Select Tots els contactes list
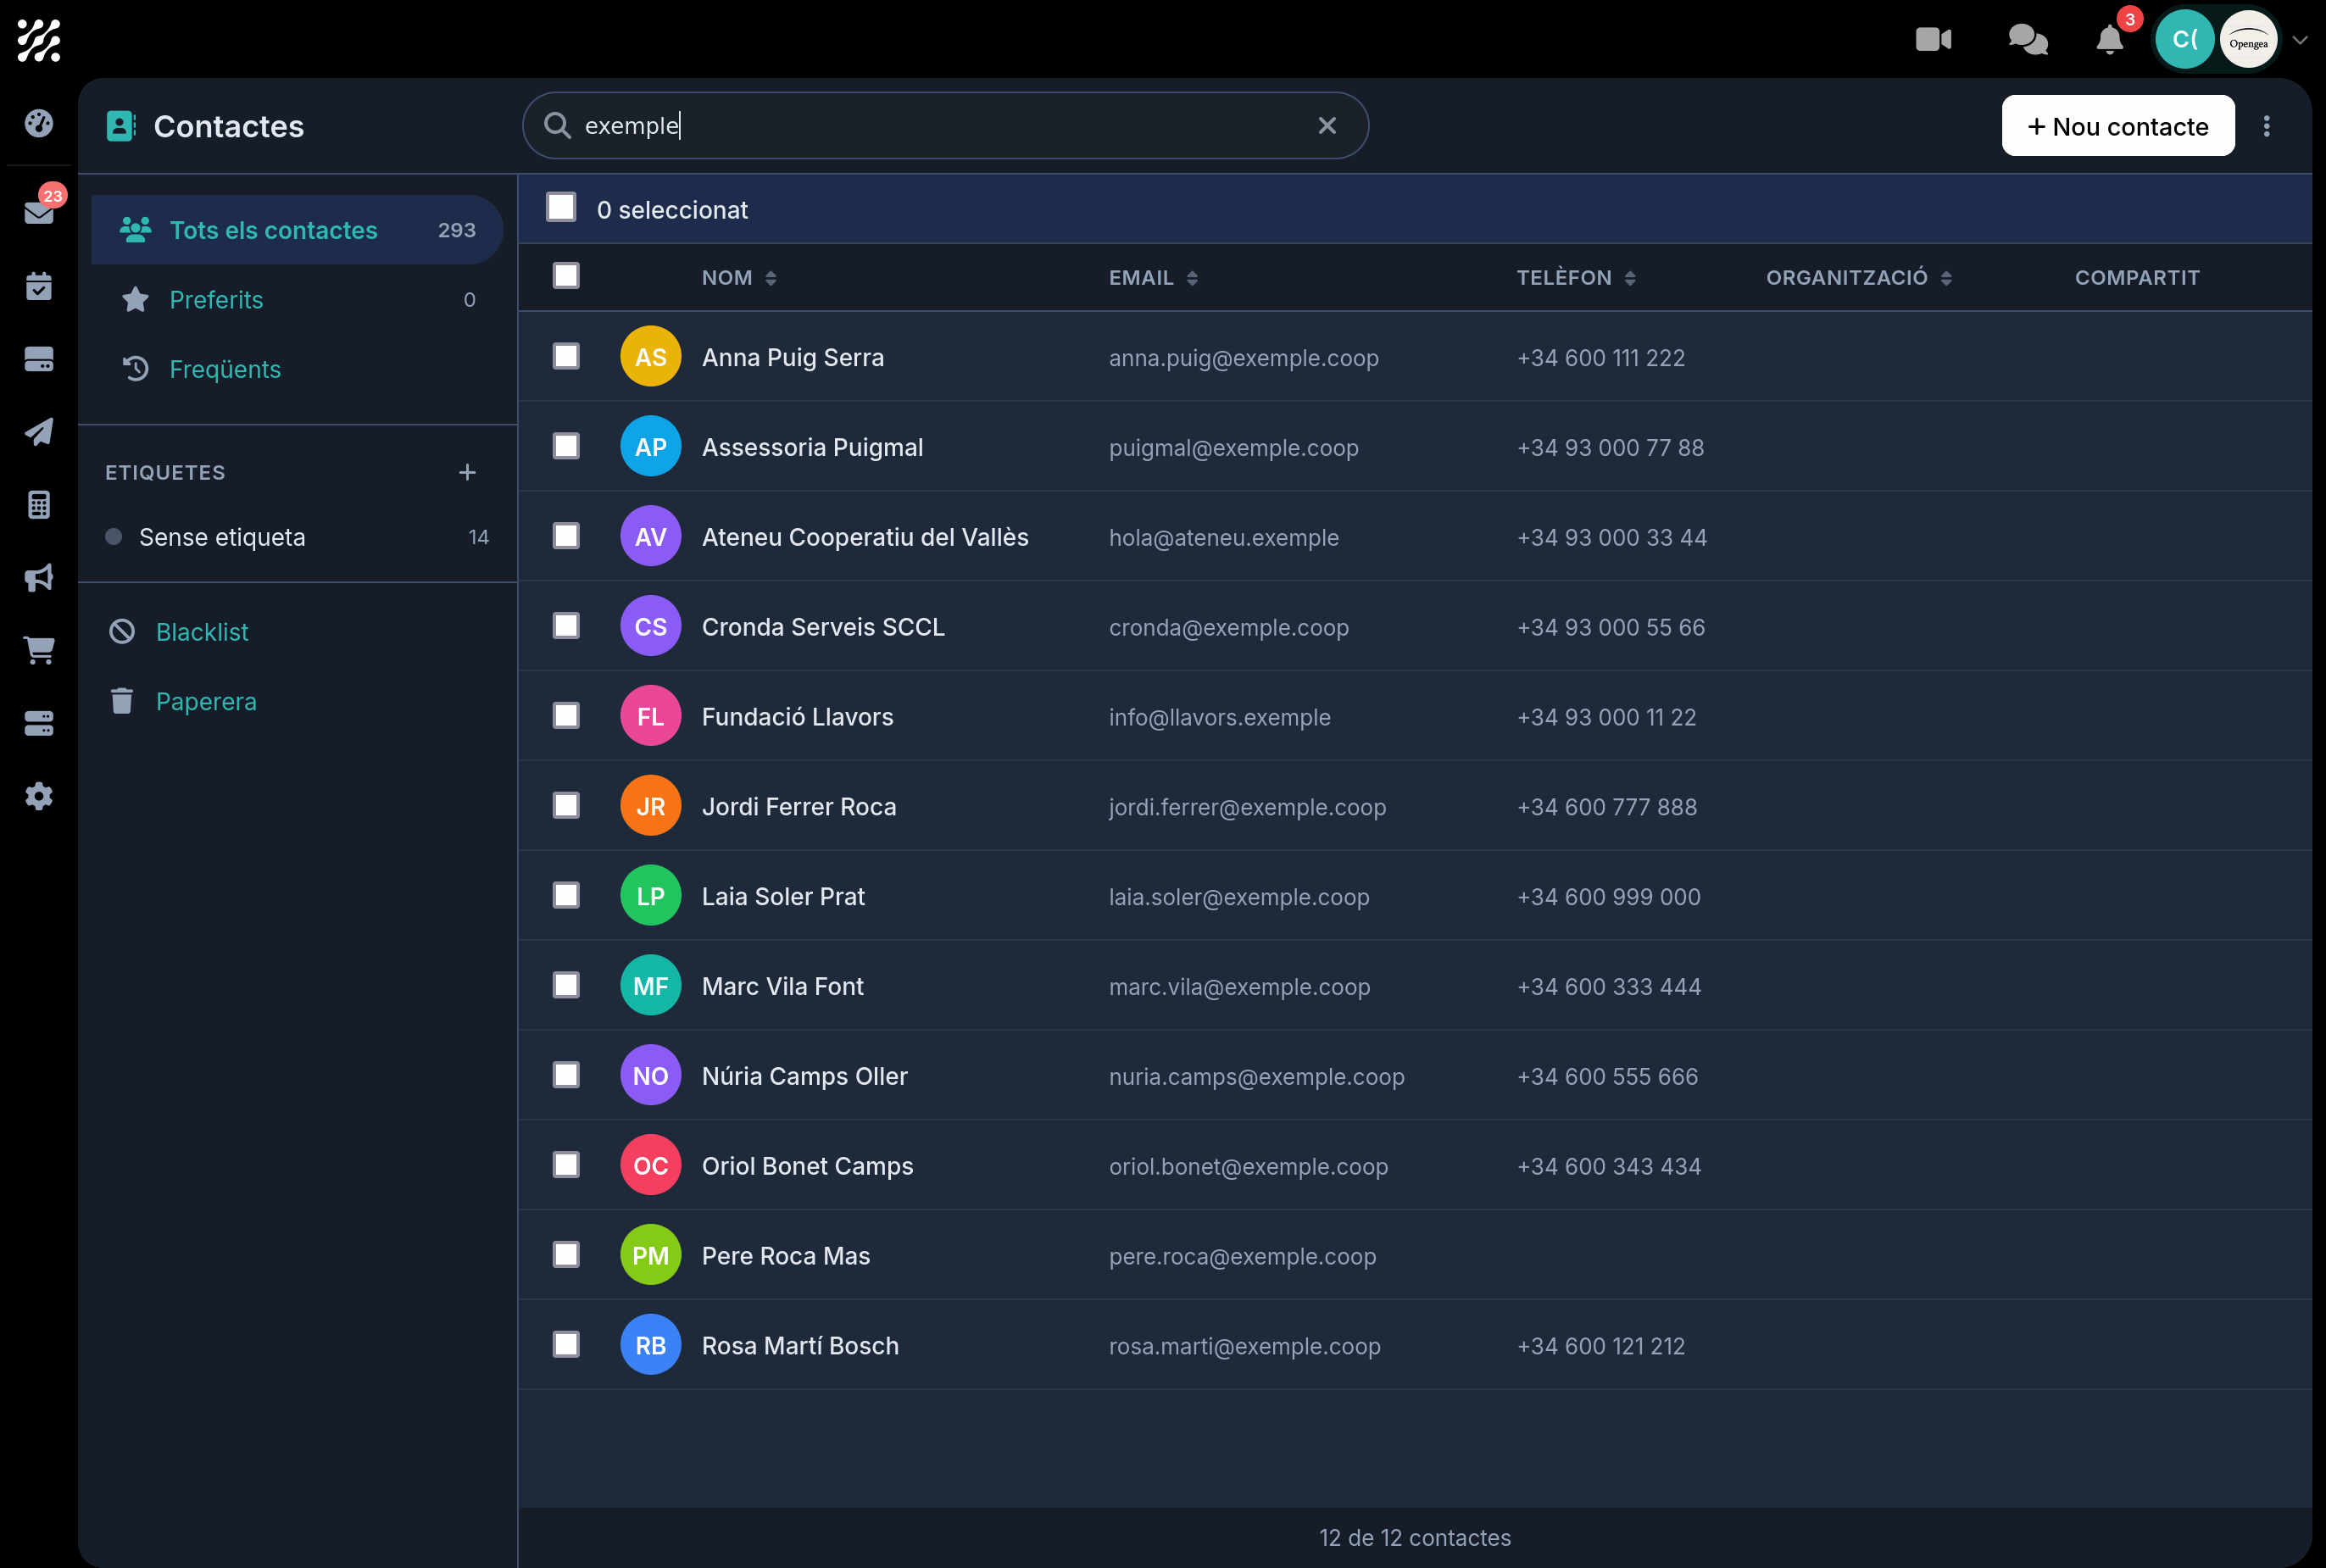The width and height of the screenshot is (2326, 1568). [x=297, y=230]
